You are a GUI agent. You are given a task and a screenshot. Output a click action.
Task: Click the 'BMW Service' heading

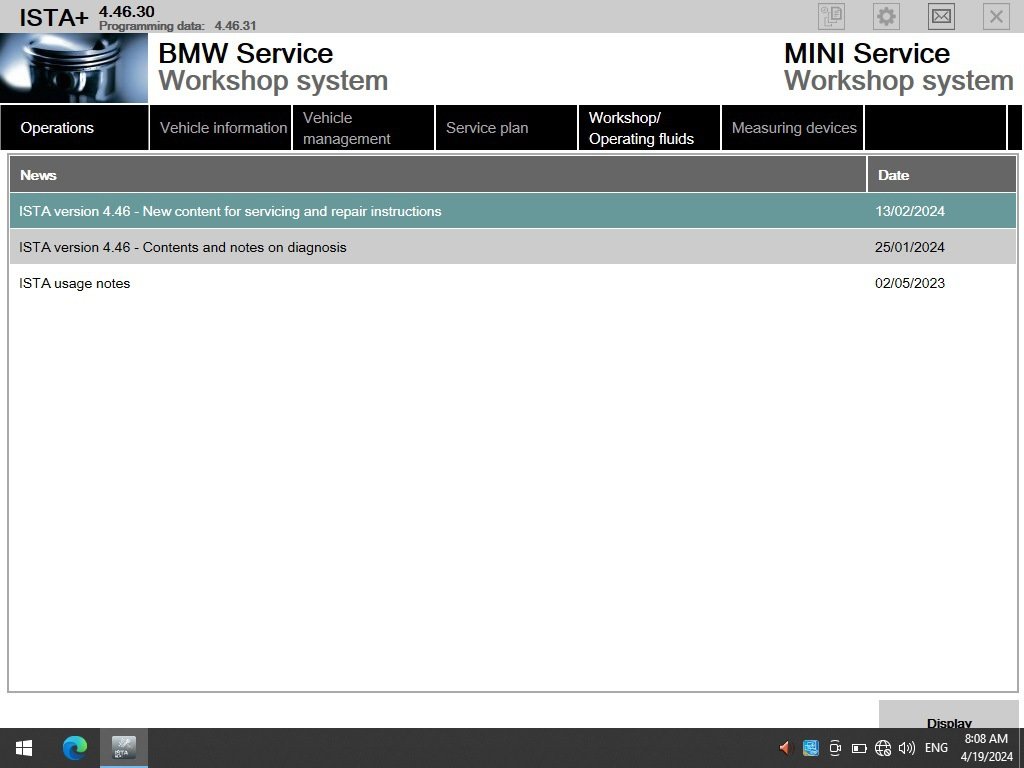(246, 54)
